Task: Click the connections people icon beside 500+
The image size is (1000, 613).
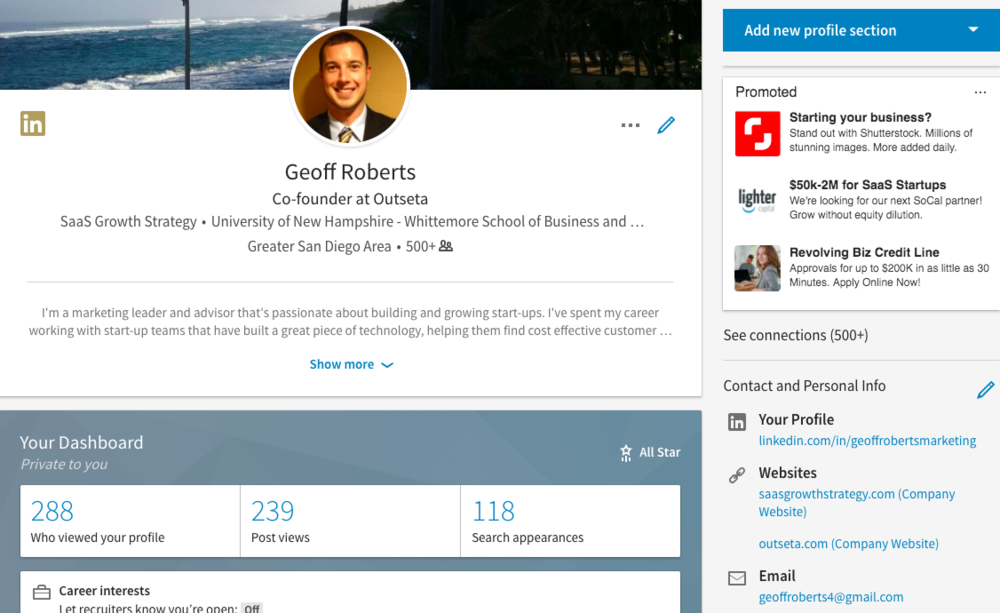Action: coord(446,246)
